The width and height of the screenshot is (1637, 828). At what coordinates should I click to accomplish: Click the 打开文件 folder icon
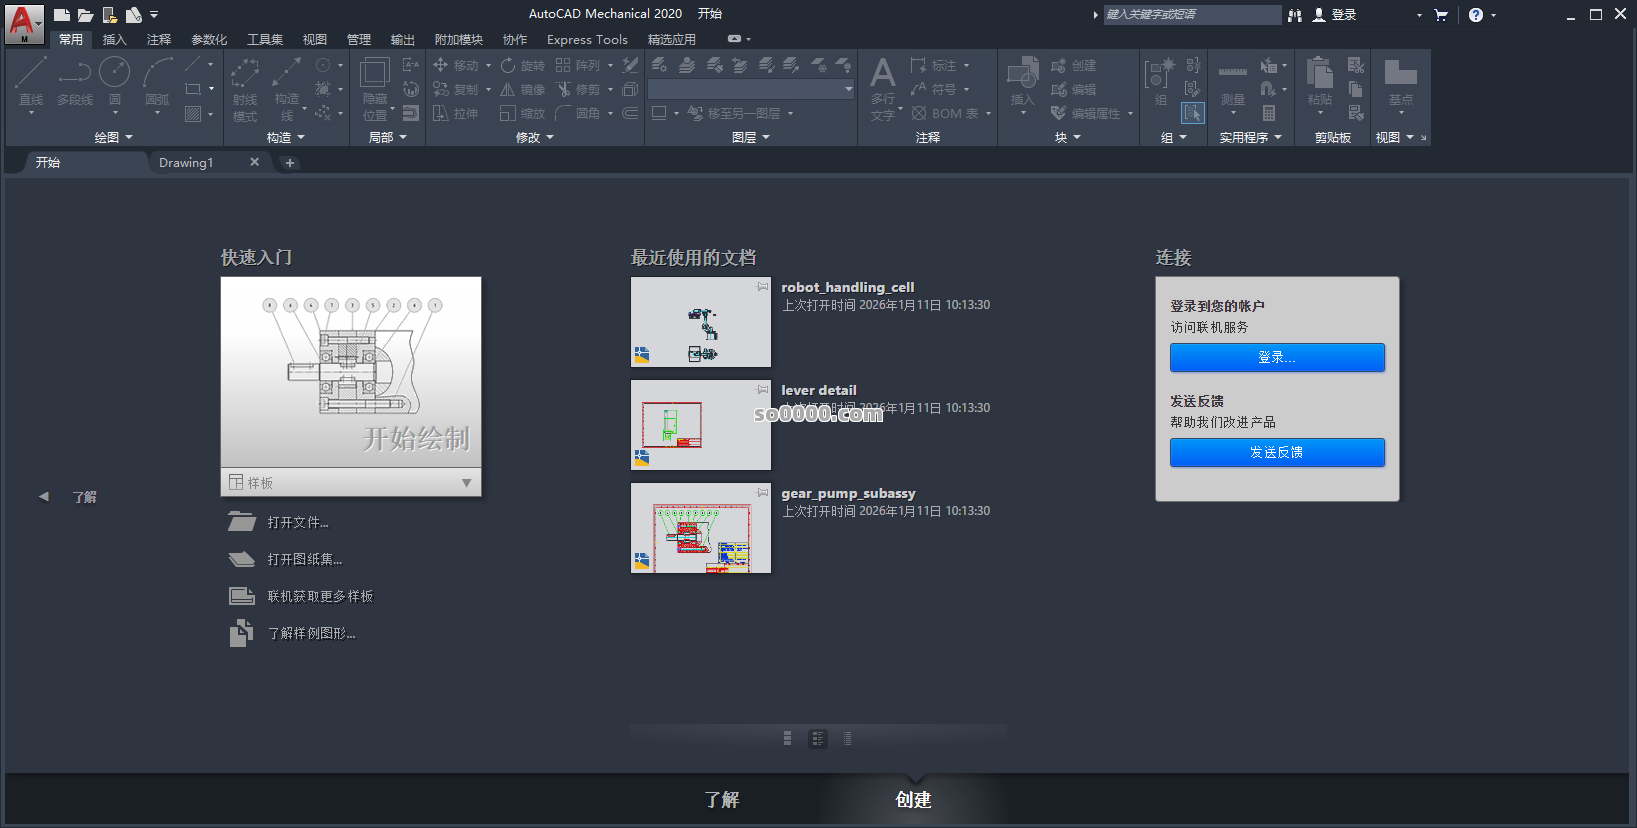[x=241, y=522]
